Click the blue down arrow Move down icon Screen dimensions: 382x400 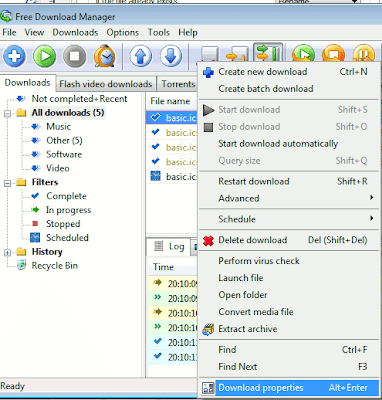click(171, 56)
